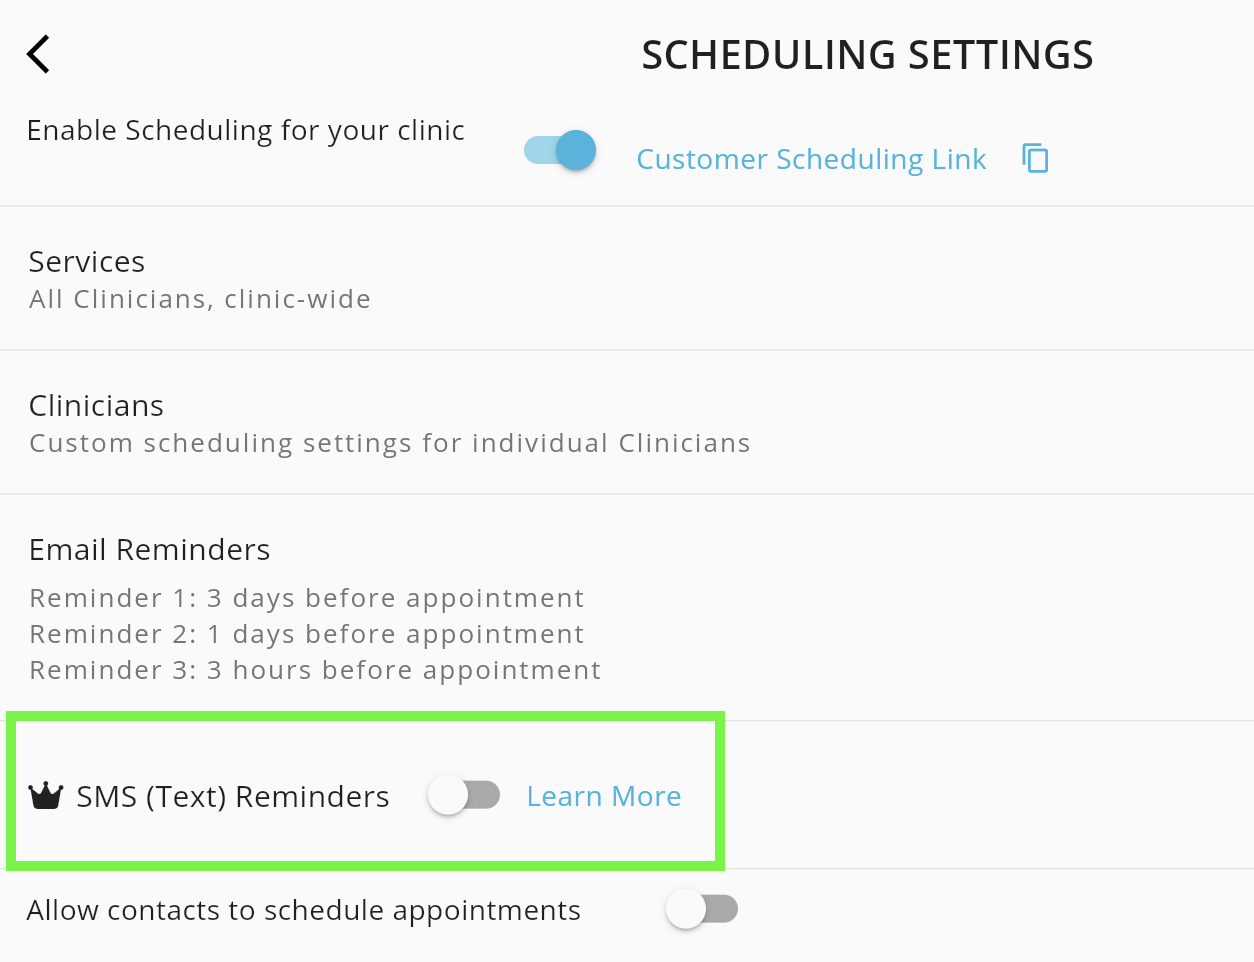Viewport: 1254px width, 962px height.
Task: Click the "Enable Scheduling for your clinic" label
Action: [x=246, y=131]
